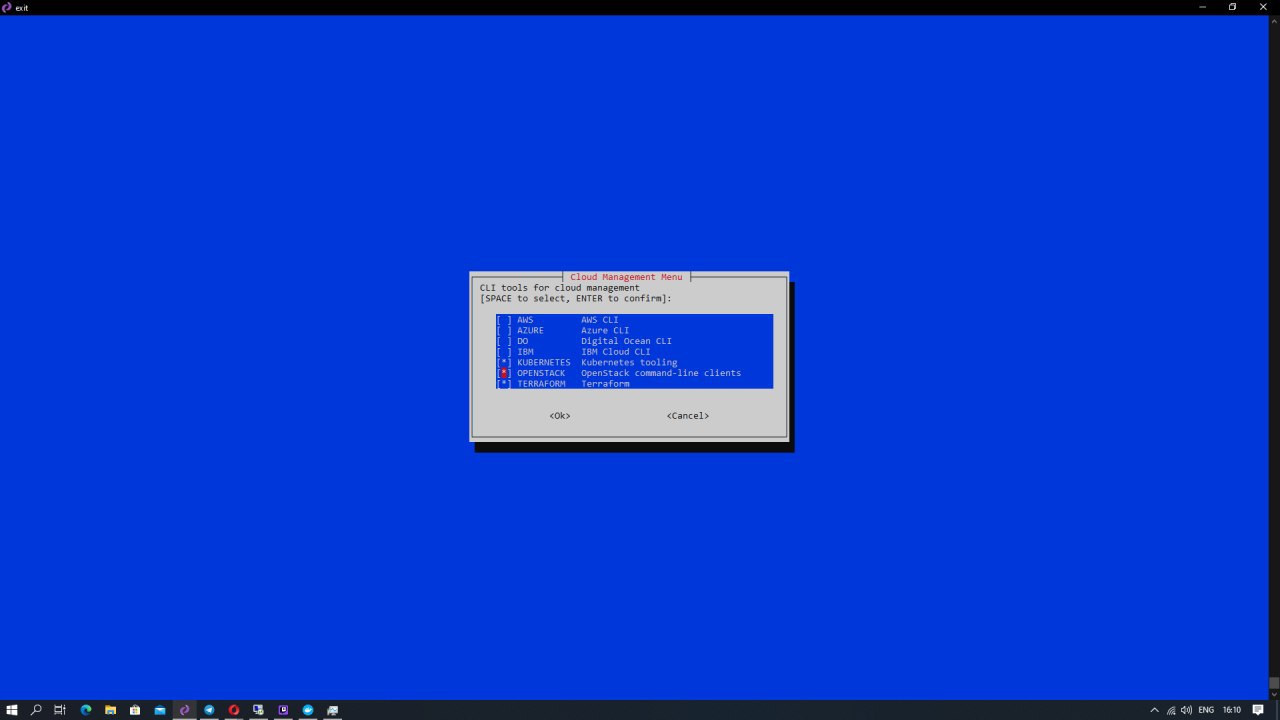Screen dimensions: 1280x720
Task: Click the 'Azure CLI' description text
Action: [x=605, y=330]
